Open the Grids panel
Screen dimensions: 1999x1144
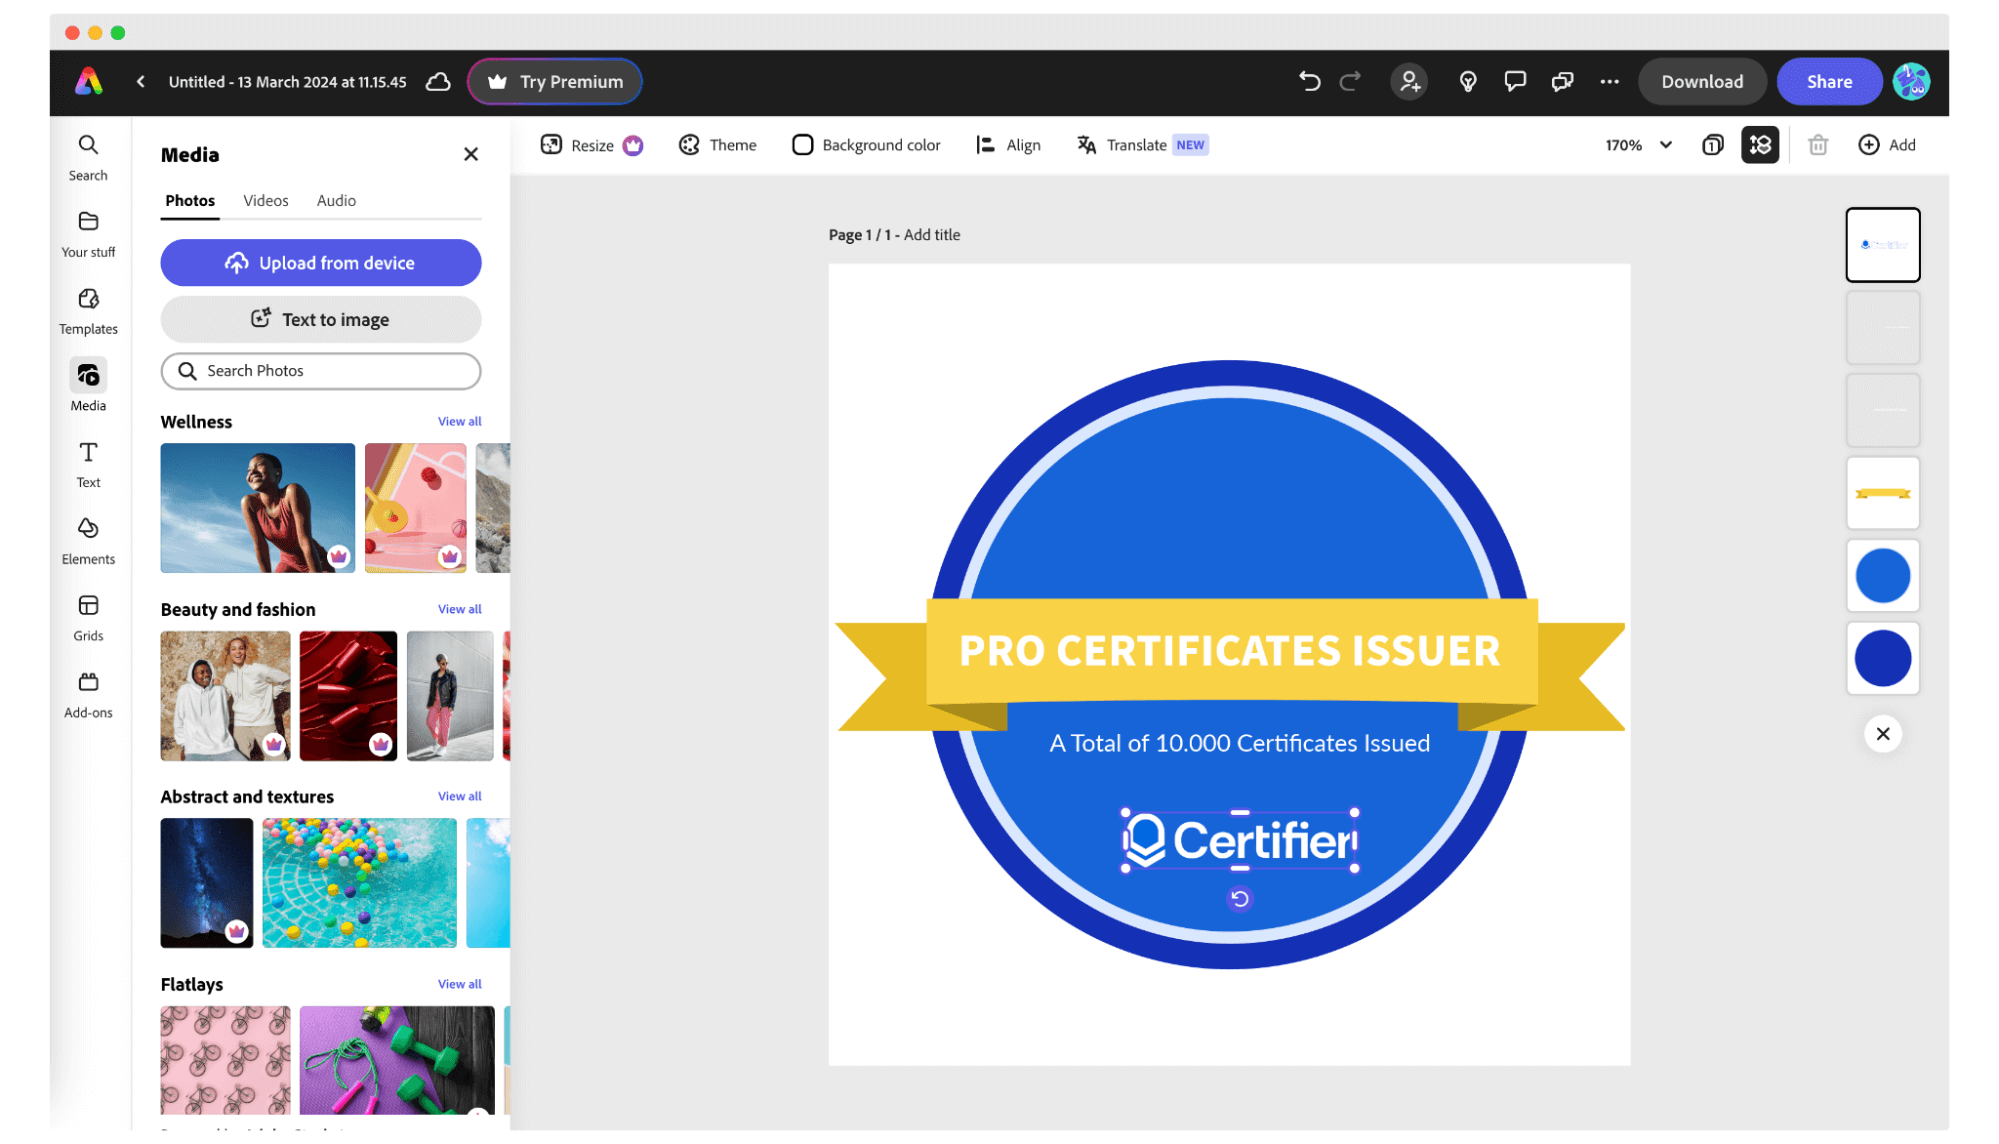[x=88, y=619]
